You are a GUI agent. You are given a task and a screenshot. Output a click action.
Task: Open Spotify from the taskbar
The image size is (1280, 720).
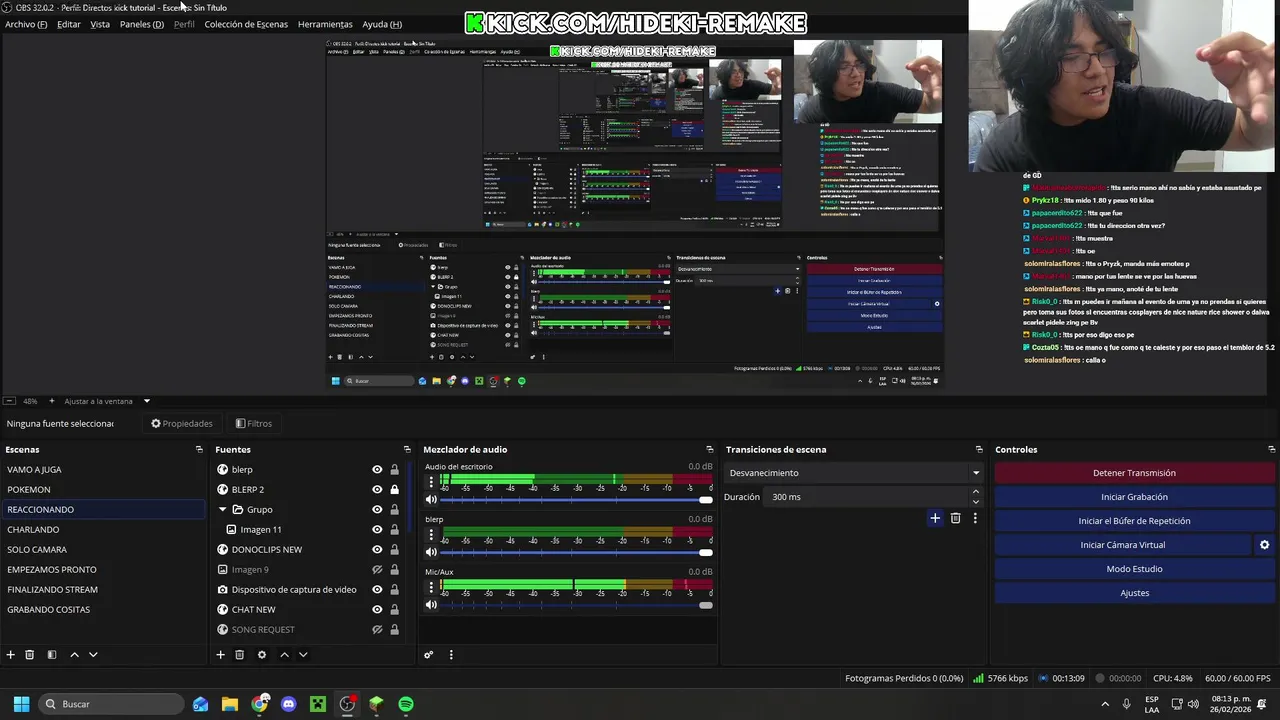[x=406, y=704]
